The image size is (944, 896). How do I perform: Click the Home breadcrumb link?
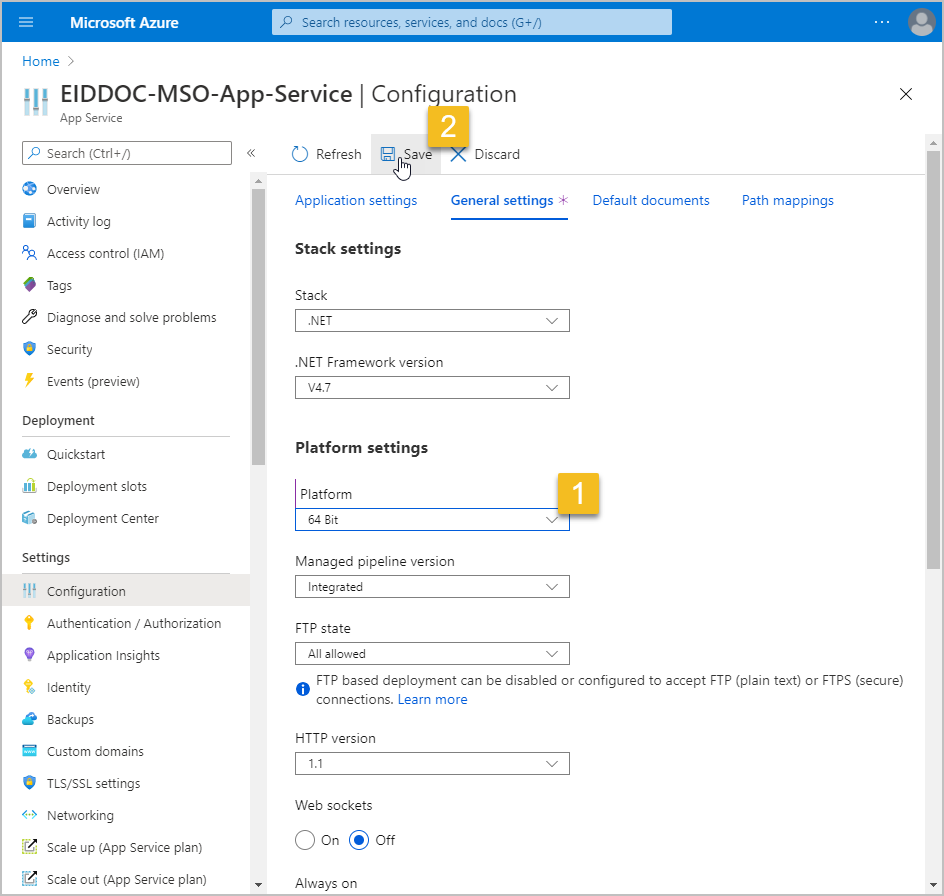coord(41,61)
